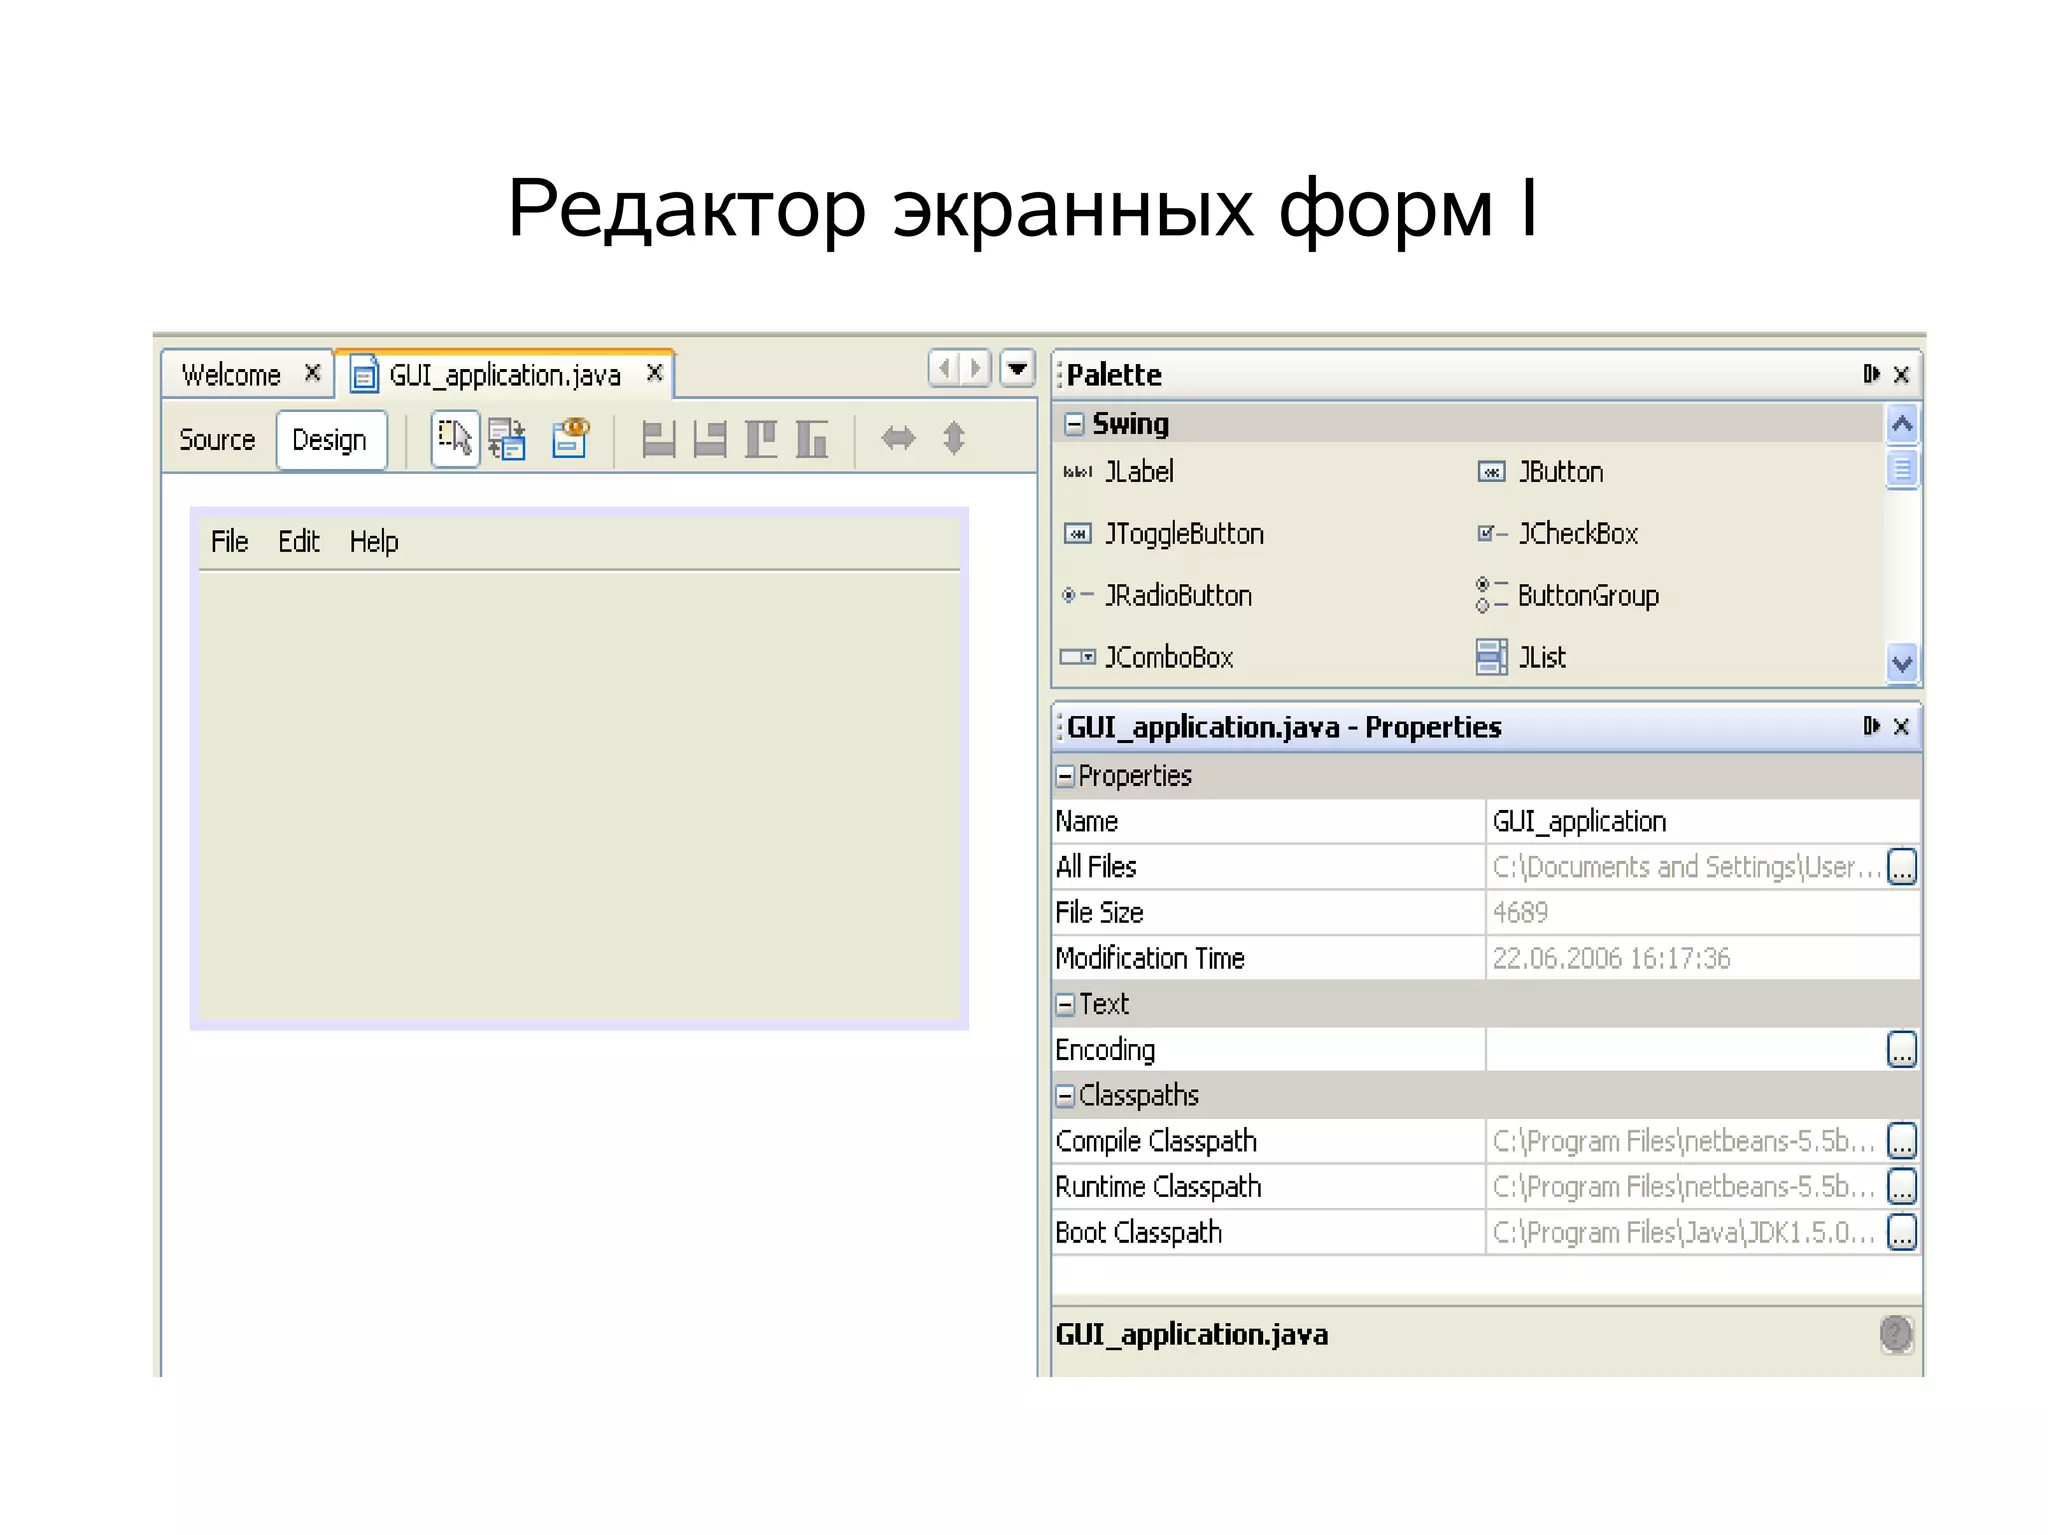Open Boot Classpath ellipsis button
Image resolution: width=2048 pixels, height=1535 pixels.
click(1902, 1232)
